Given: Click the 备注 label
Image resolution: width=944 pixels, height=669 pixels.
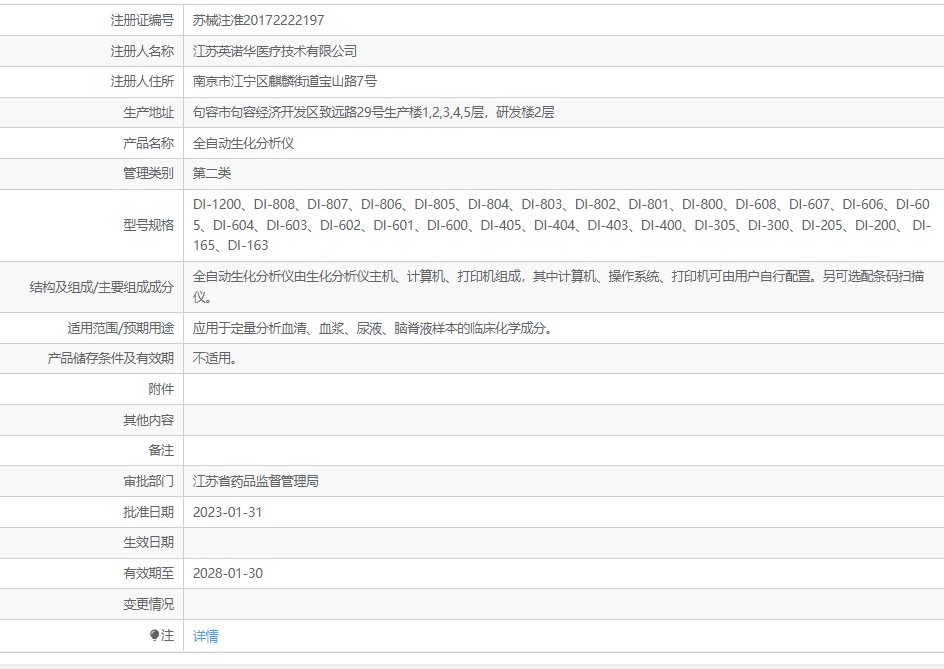Looking at the screenshot, I should [161, 450].
